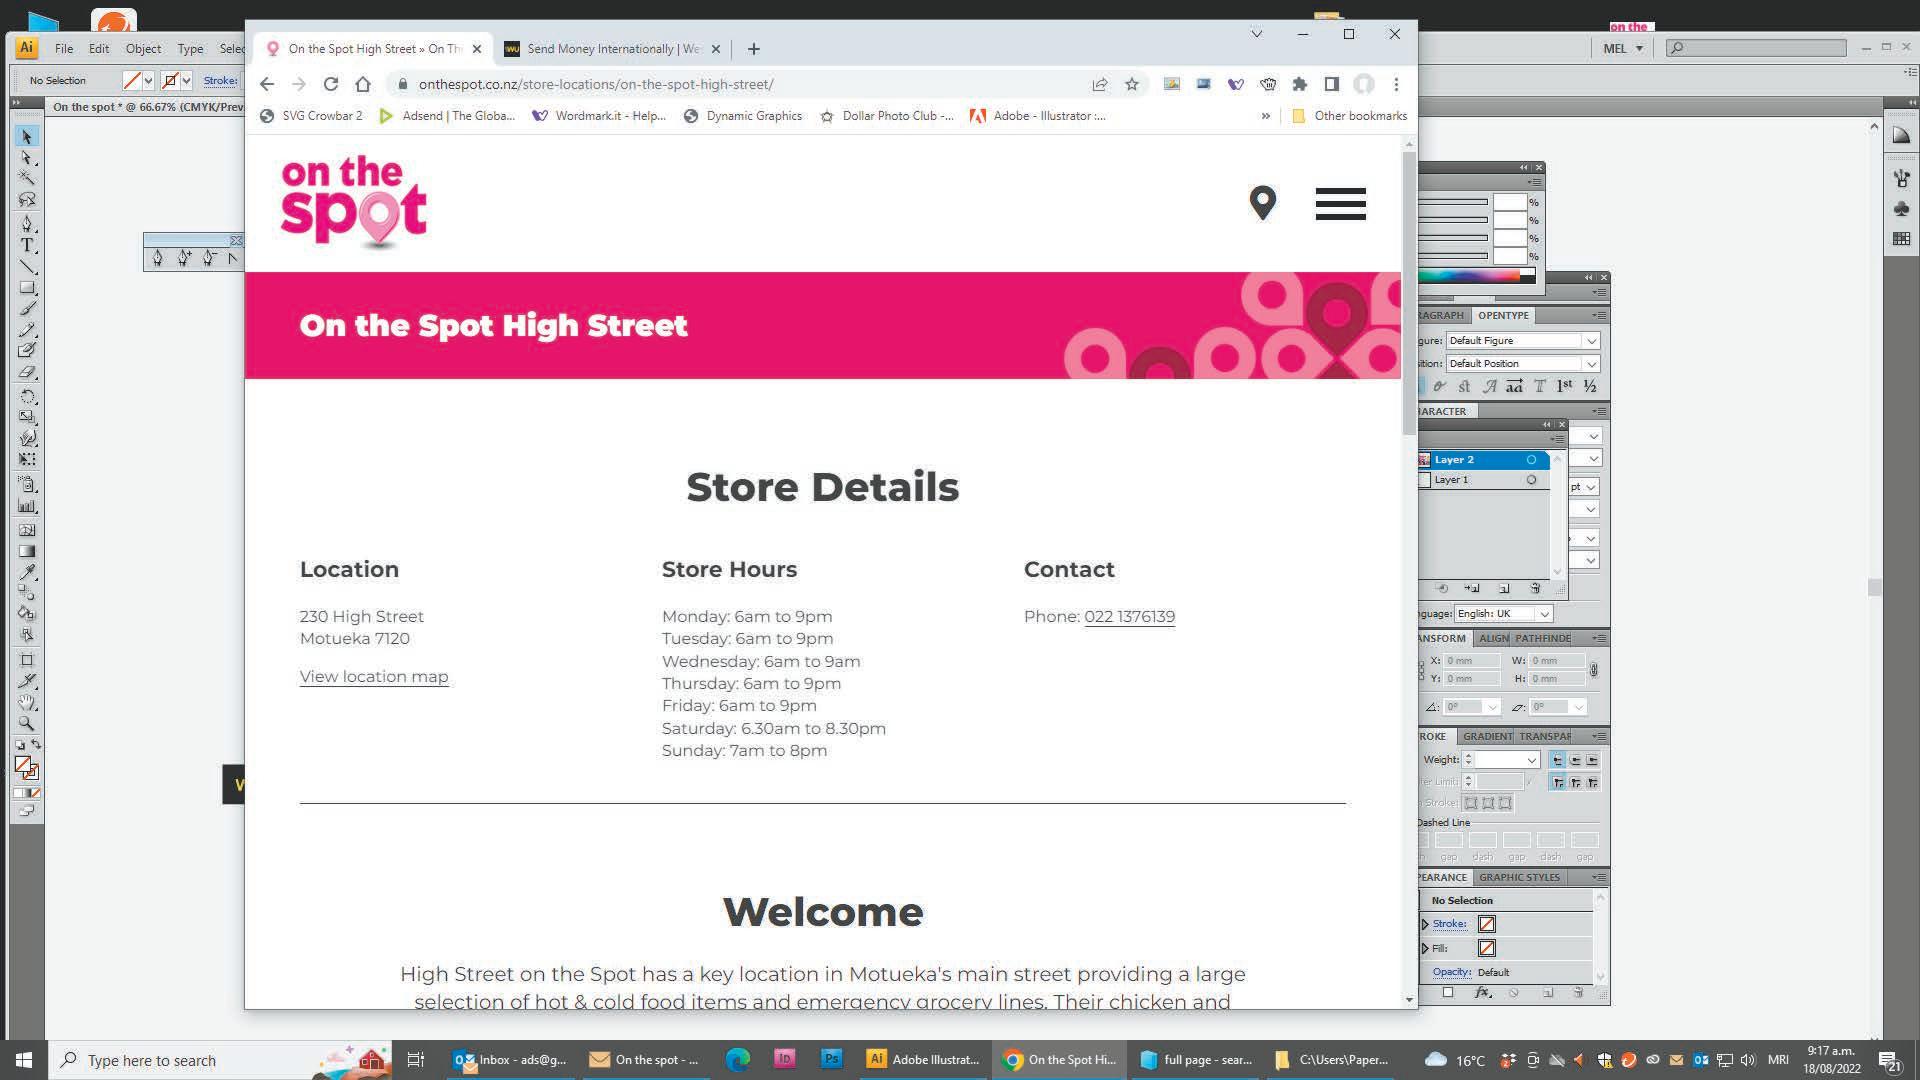1920x1080 pixels.
Task: Pick the Hand tool
Action: [x=27, y=702]
